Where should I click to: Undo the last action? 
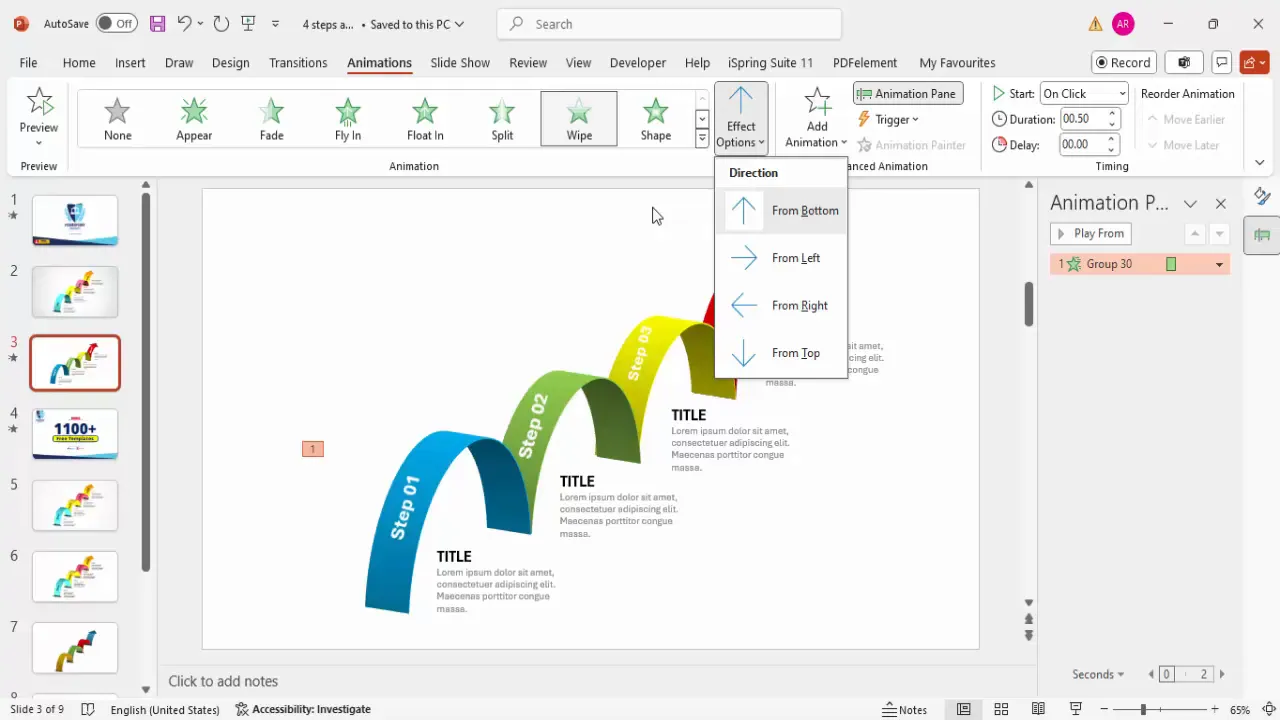pyautogui.click(x=184, y=24)
